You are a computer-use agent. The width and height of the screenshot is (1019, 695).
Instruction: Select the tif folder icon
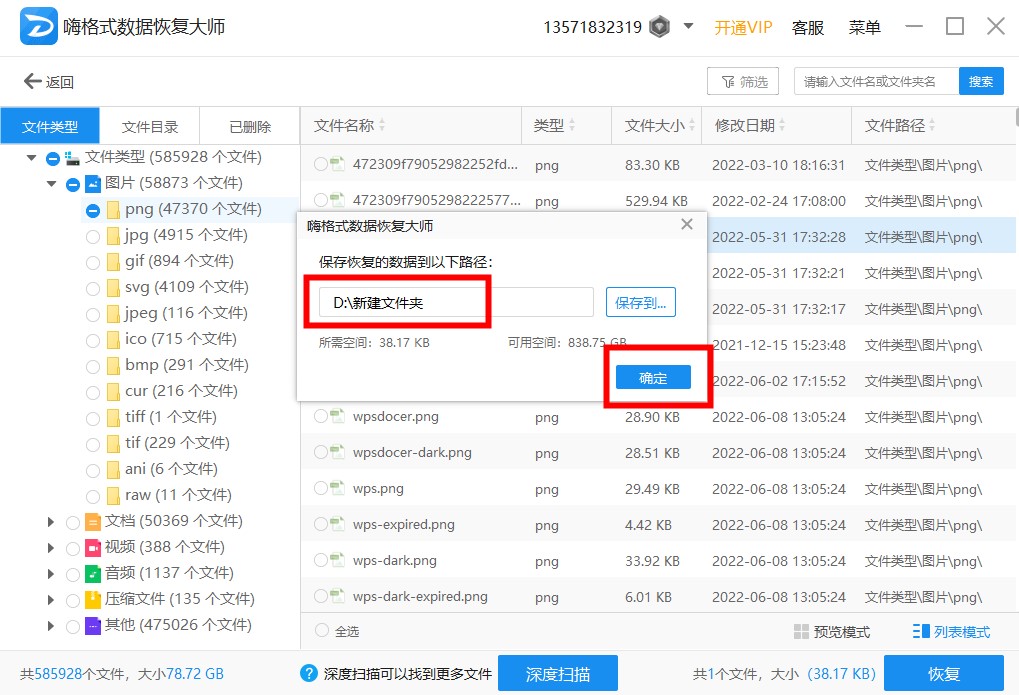[x=113, y=443]
